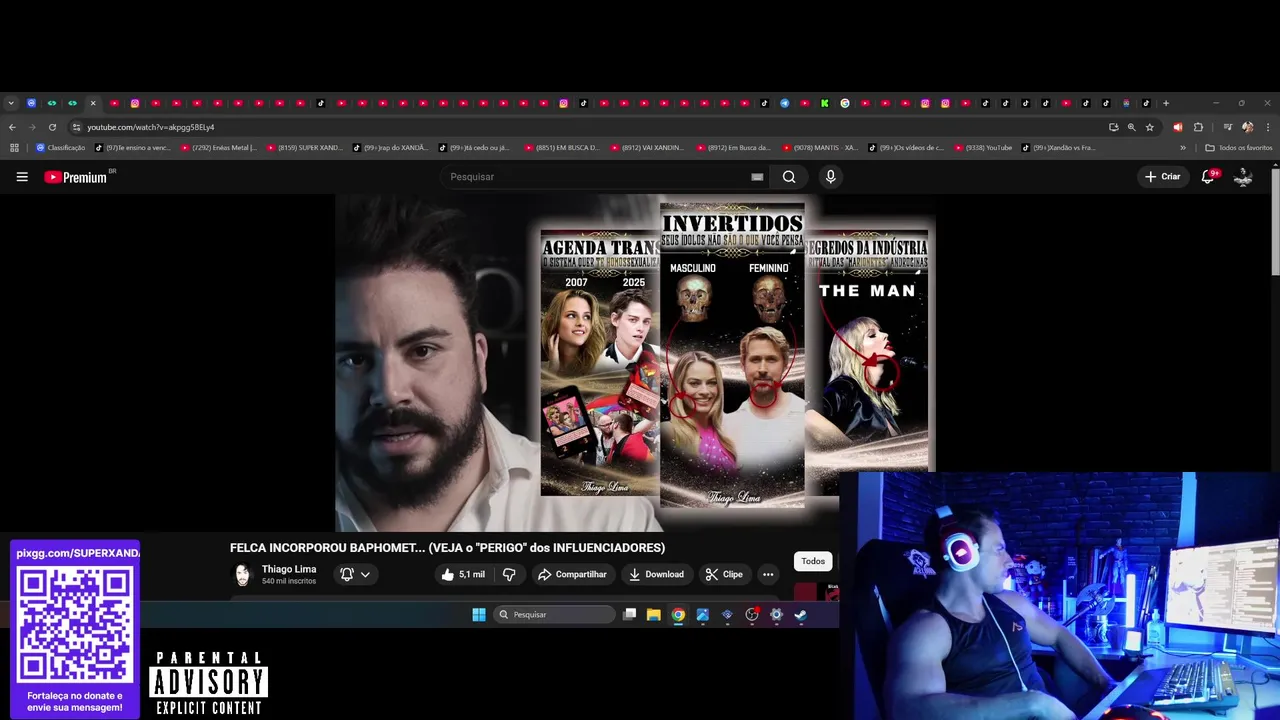Viewport: 1280px width, 720px height.
Task: Open the Thiago Lima channel name link
Action: [289, 569]
